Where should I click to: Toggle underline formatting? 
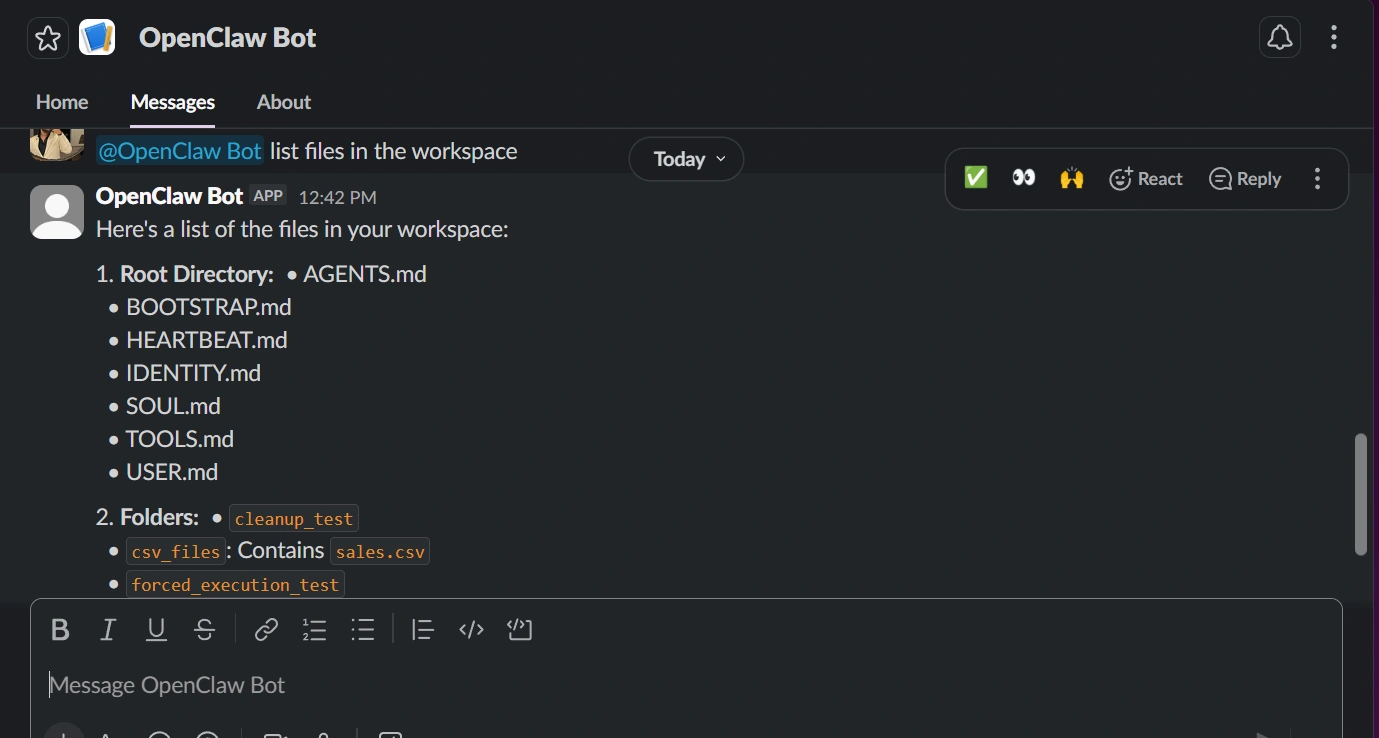156,629
